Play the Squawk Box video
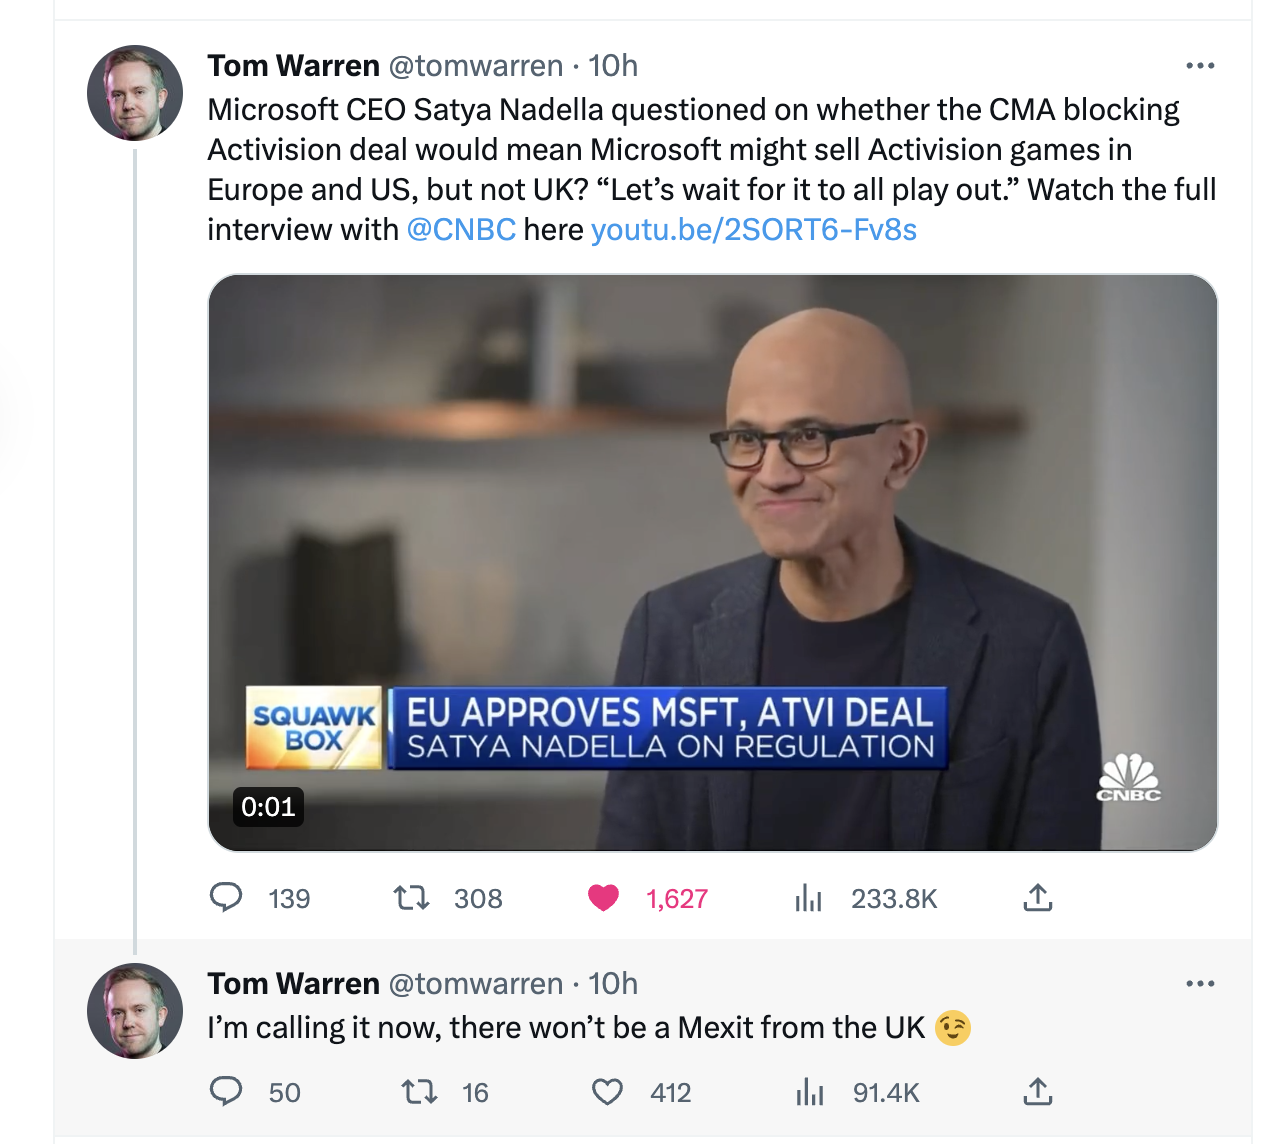Image resolution: width=1280 pixels, height=1144 pixels. coord(712,562)
